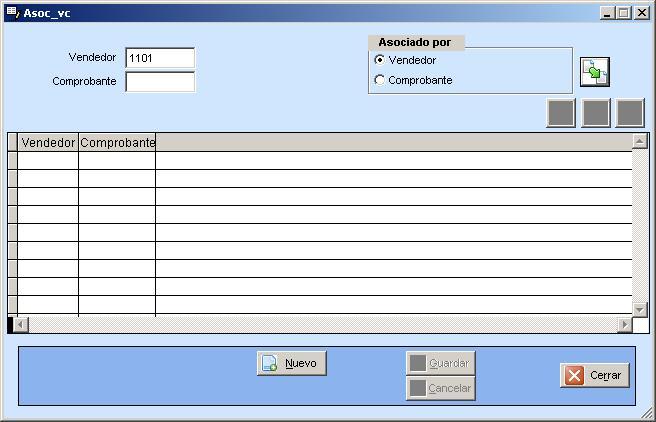Click the rightmost gray square button above the grid
This screenshot has height=422, width=656.
pos(630,113)
